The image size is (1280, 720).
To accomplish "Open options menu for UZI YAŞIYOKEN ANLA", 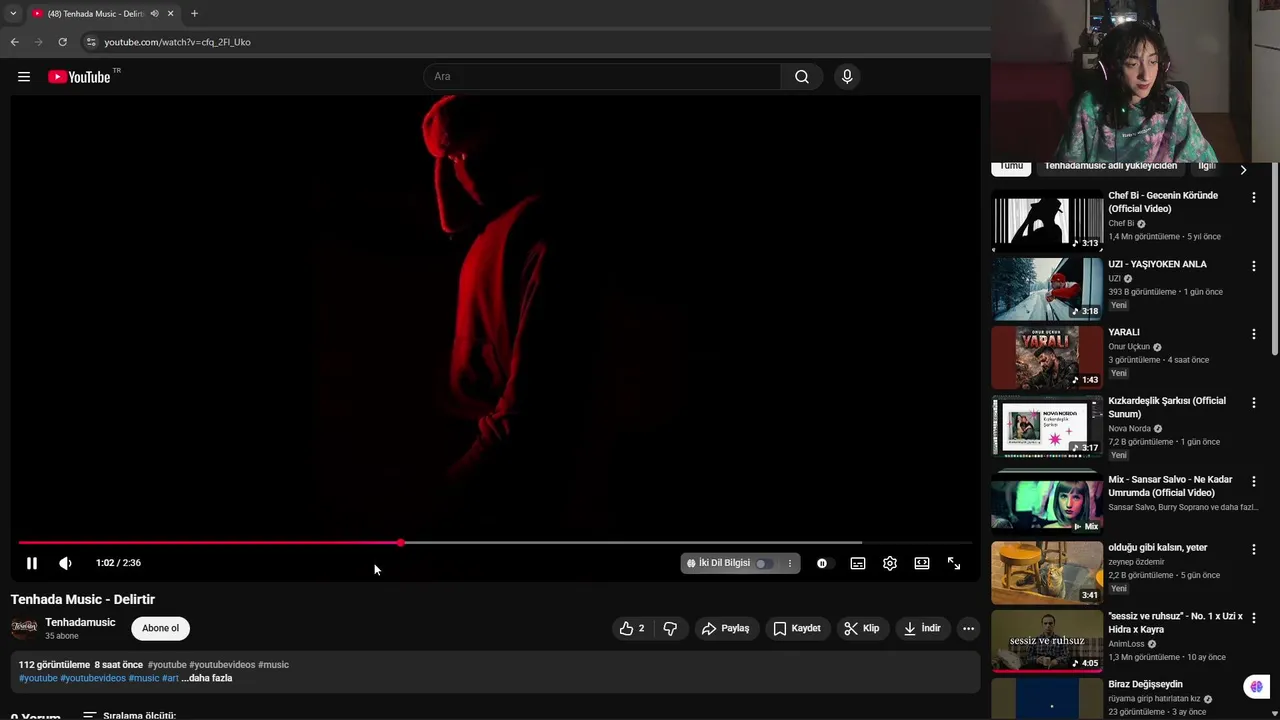I will 1253,266.
